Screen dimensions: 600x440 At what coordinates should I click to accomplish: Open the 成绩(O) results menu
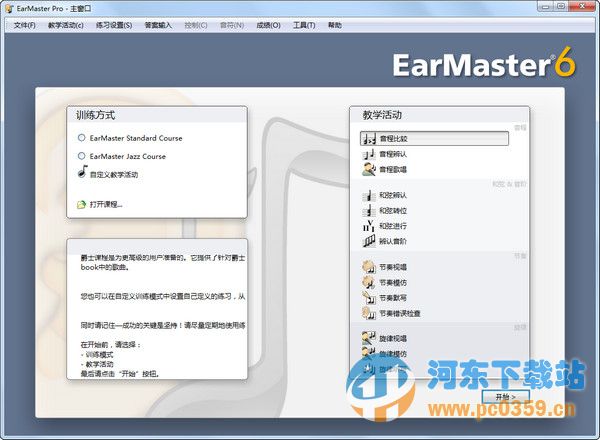pos(268,25)
